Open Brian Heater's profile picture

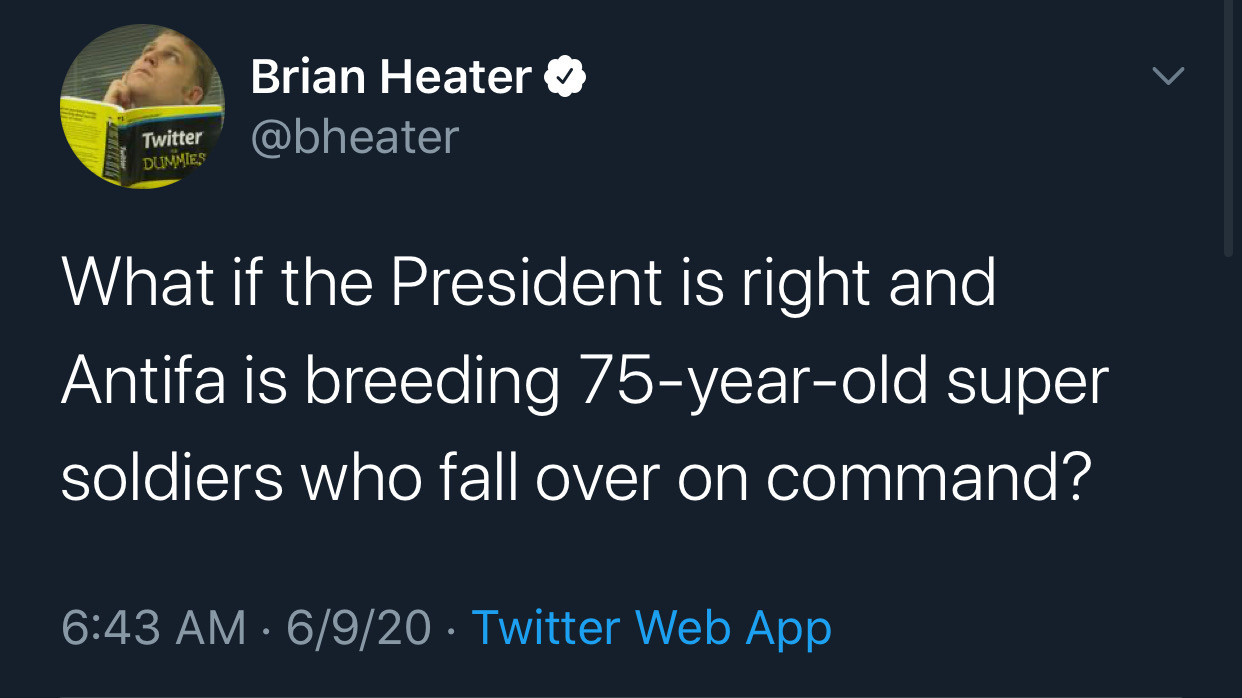point(142,108)
